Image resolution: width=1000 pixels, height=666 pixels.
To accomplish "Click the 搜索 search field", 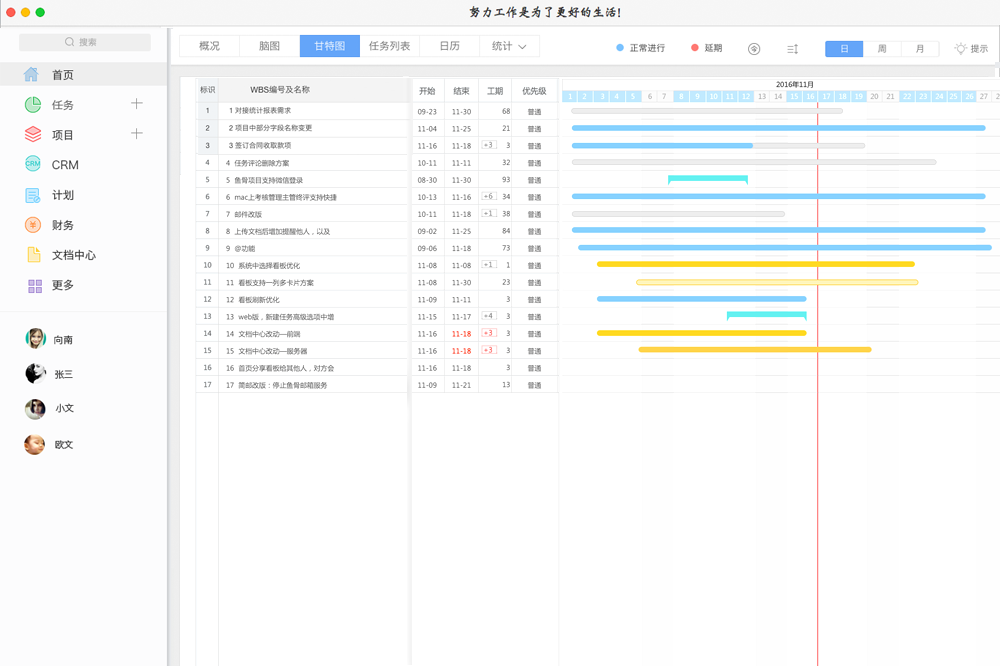I will [x=85, y=42].
